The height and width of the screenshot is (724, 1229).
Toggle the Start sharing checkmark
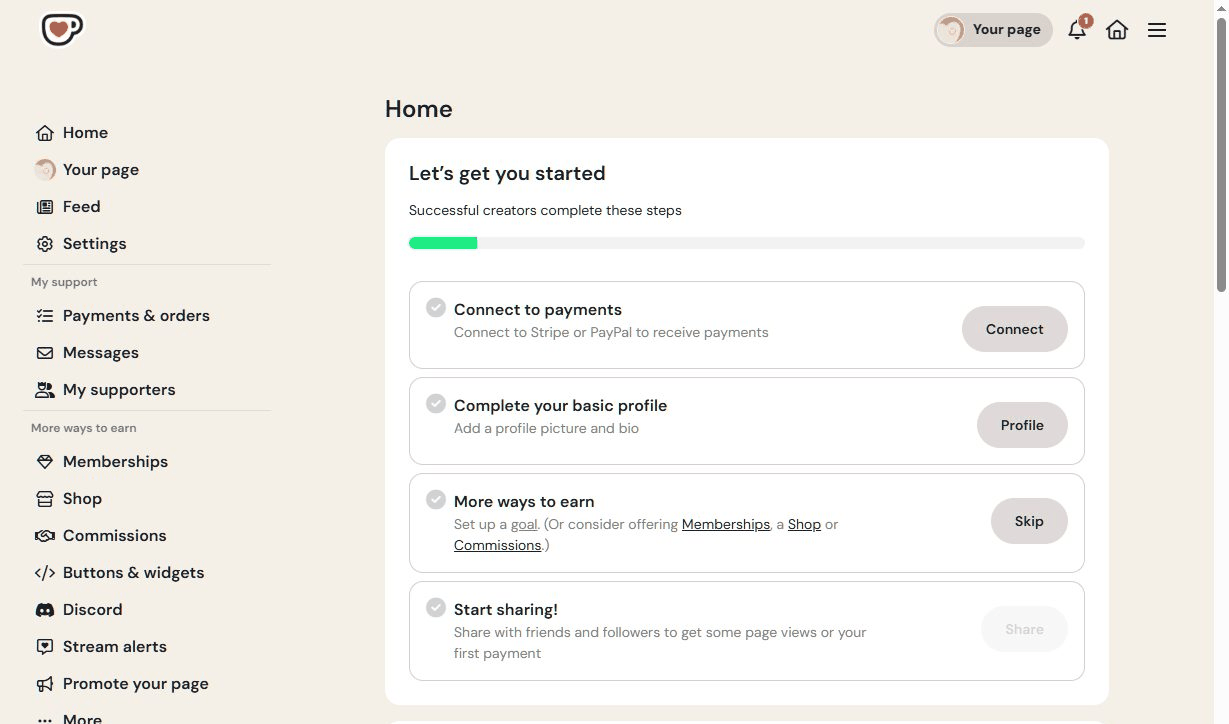tap(436, 607)
